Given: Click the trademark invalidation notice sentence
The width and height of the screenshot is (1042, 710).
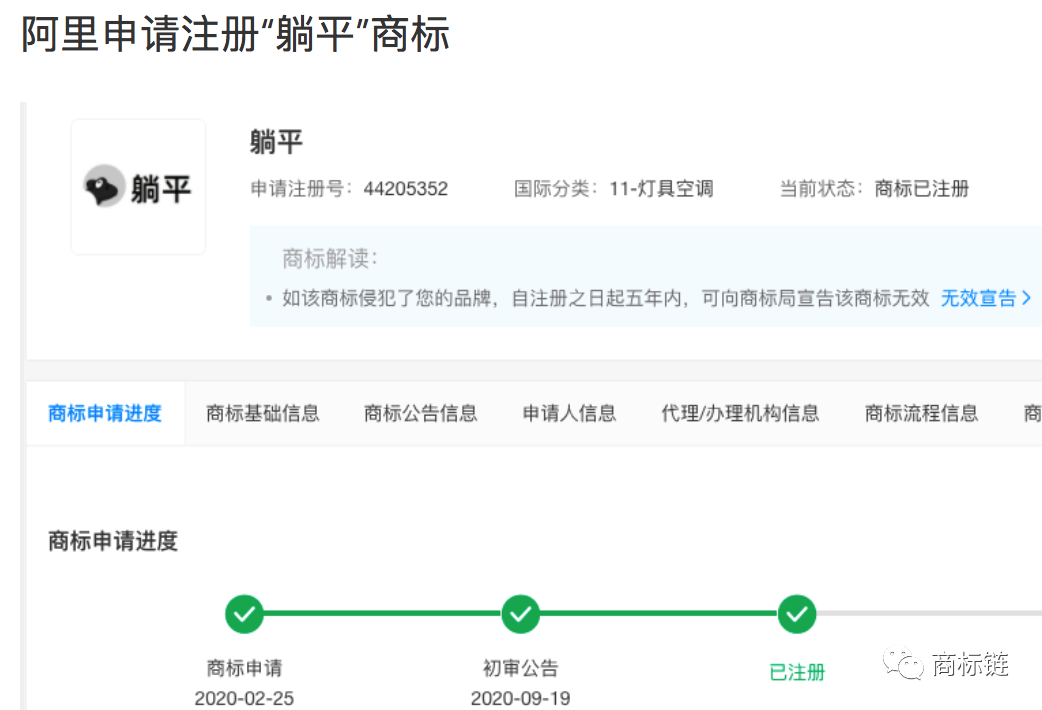Looking at the screenshot, I should (605, 298).
